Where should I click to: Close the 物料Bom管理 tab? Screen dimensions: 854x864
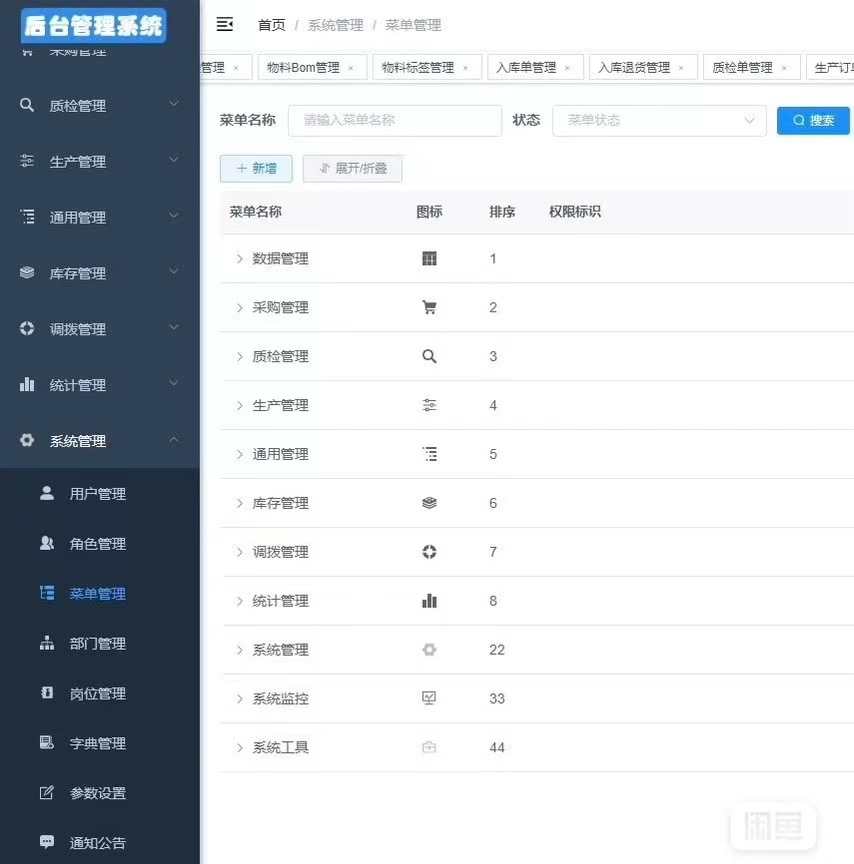click(x=351, y=68)
